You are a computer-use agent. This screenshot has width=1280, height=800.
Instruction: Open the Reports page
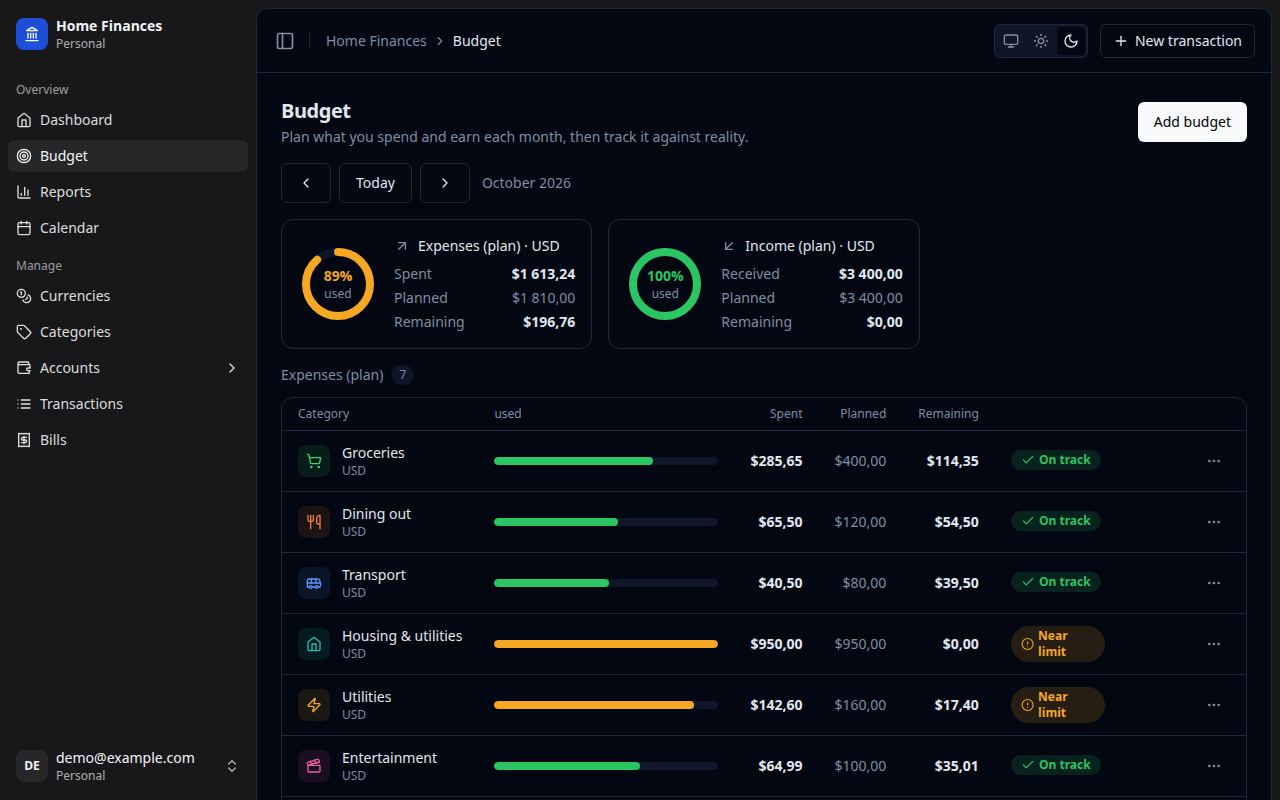[x=128, y=192]
